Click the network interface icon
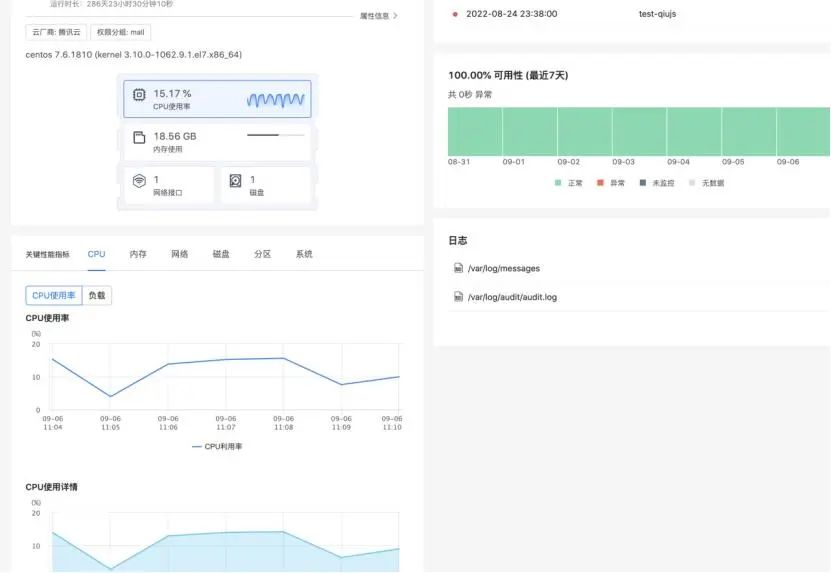 coord(138,181)
